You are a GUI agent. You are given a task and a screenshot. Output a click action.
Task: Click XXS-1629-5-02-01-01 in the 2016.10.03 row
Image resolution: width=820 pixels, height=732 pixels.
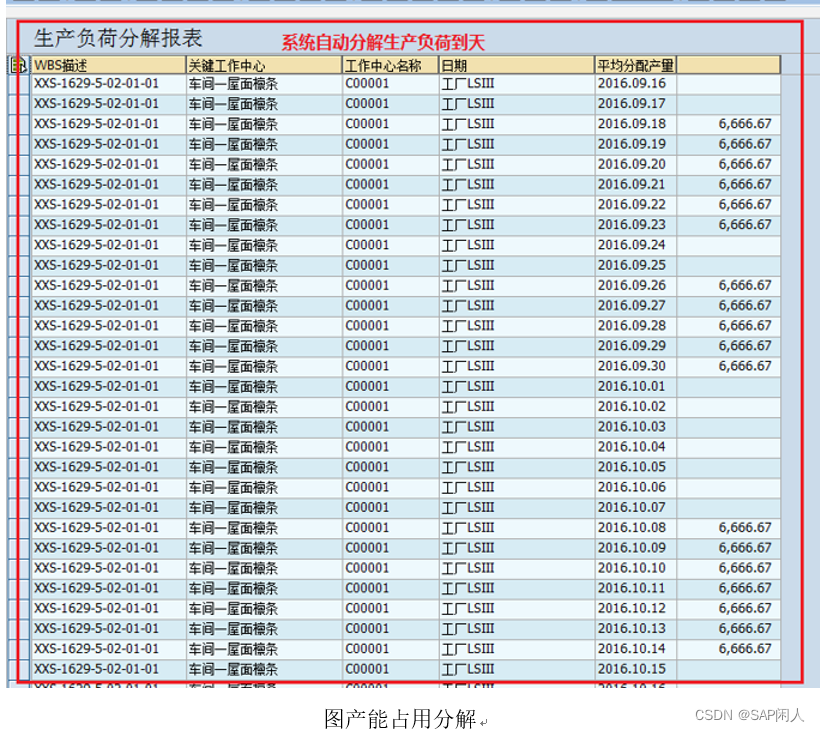(96, 427)
